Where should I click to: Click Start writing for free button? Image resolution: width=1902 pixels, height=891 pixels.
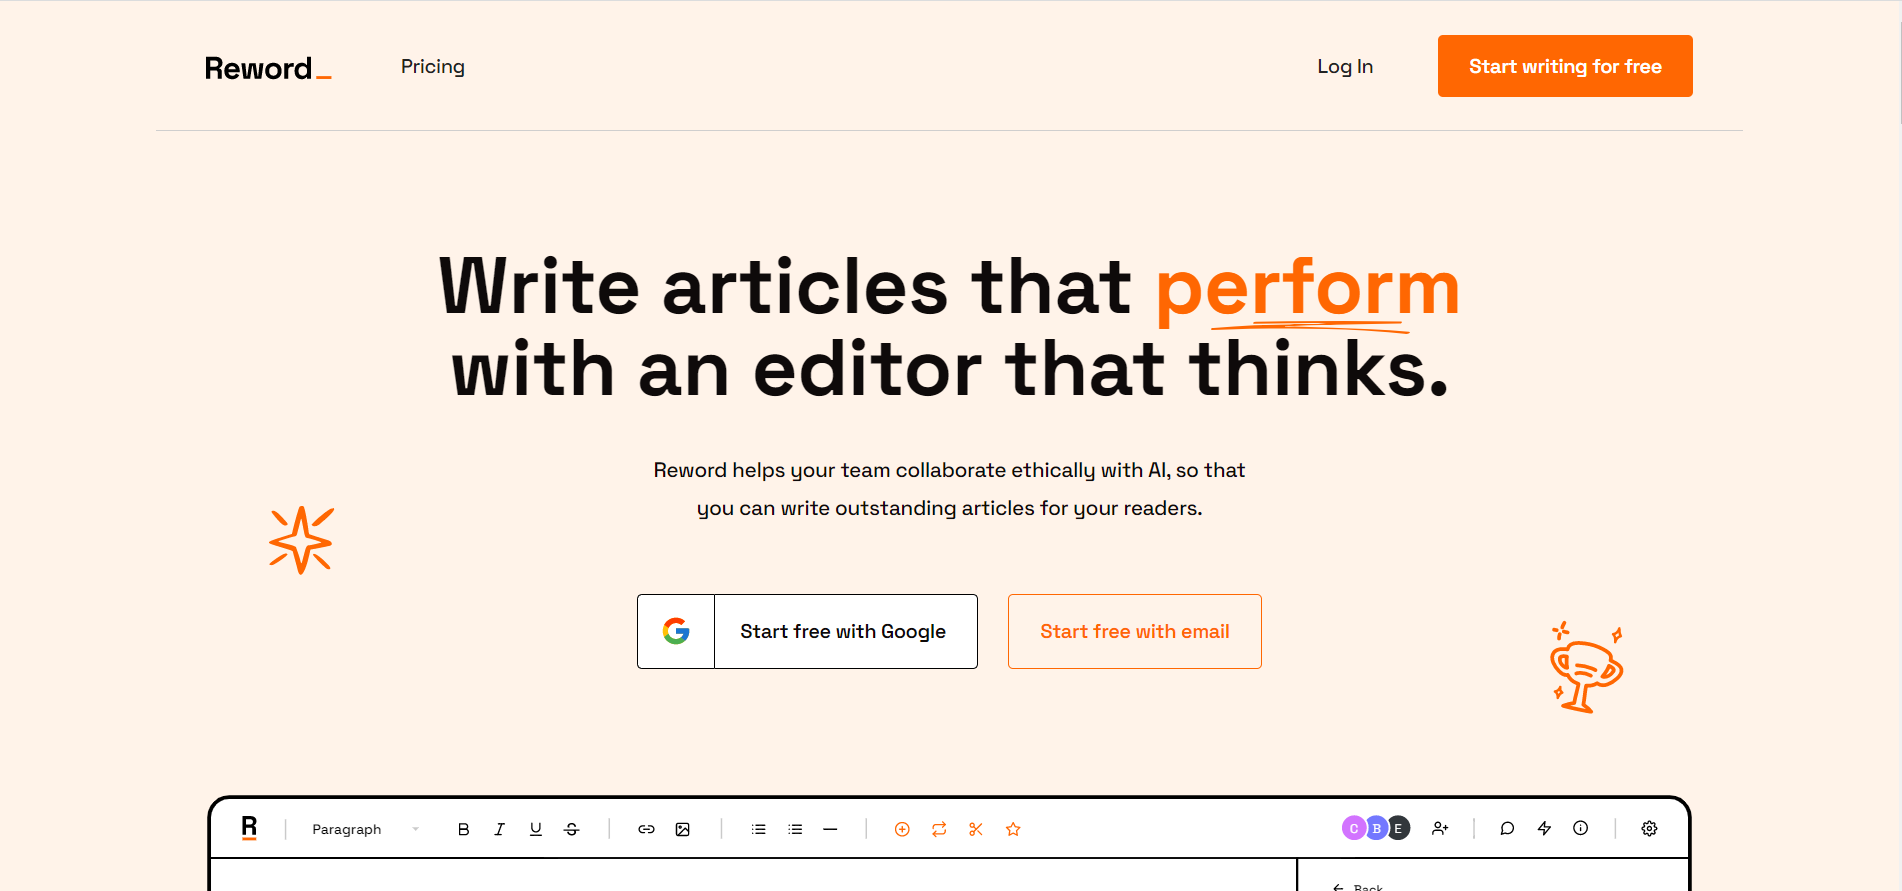pyautogui.click(x=1565, y=66)
